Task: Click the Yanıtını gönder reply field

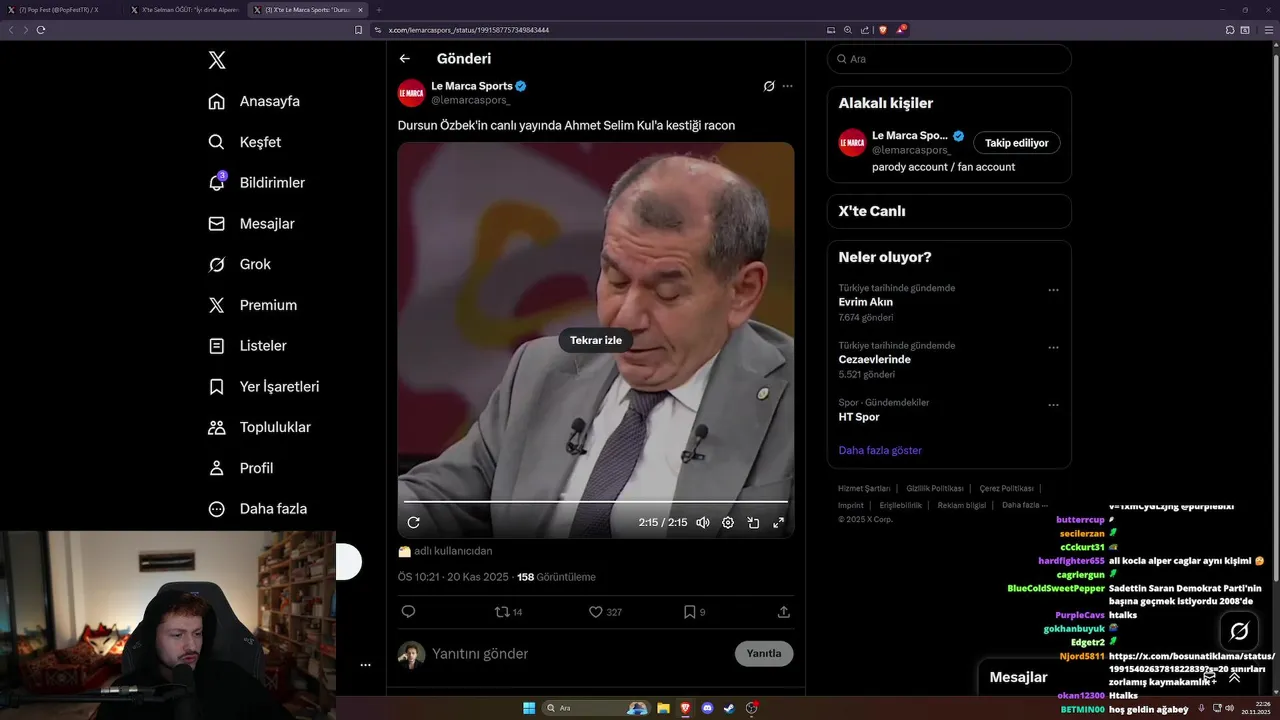Action: [580, 654]
